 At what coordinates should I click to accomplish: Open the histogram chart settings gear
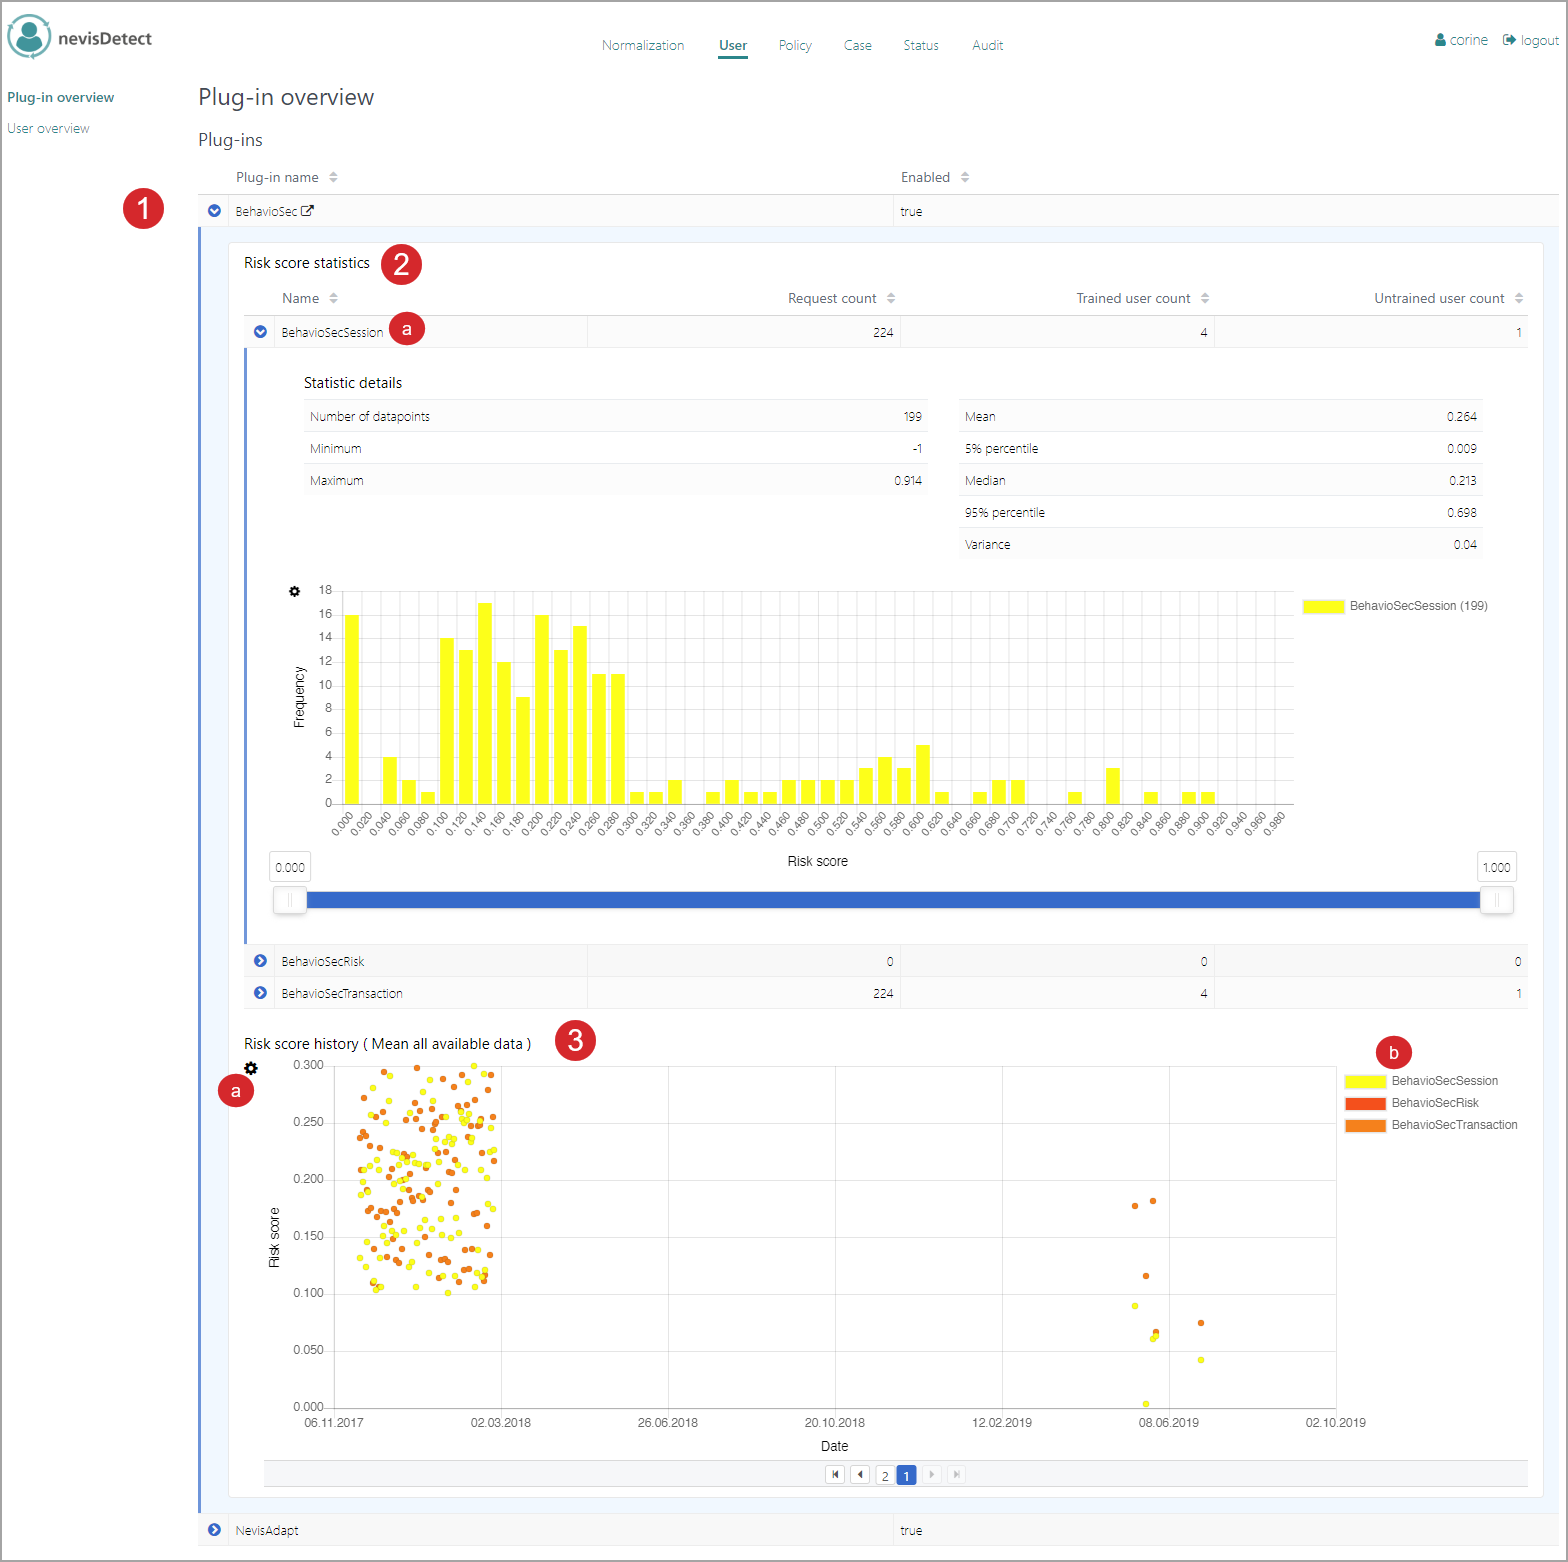coord(294,591)
